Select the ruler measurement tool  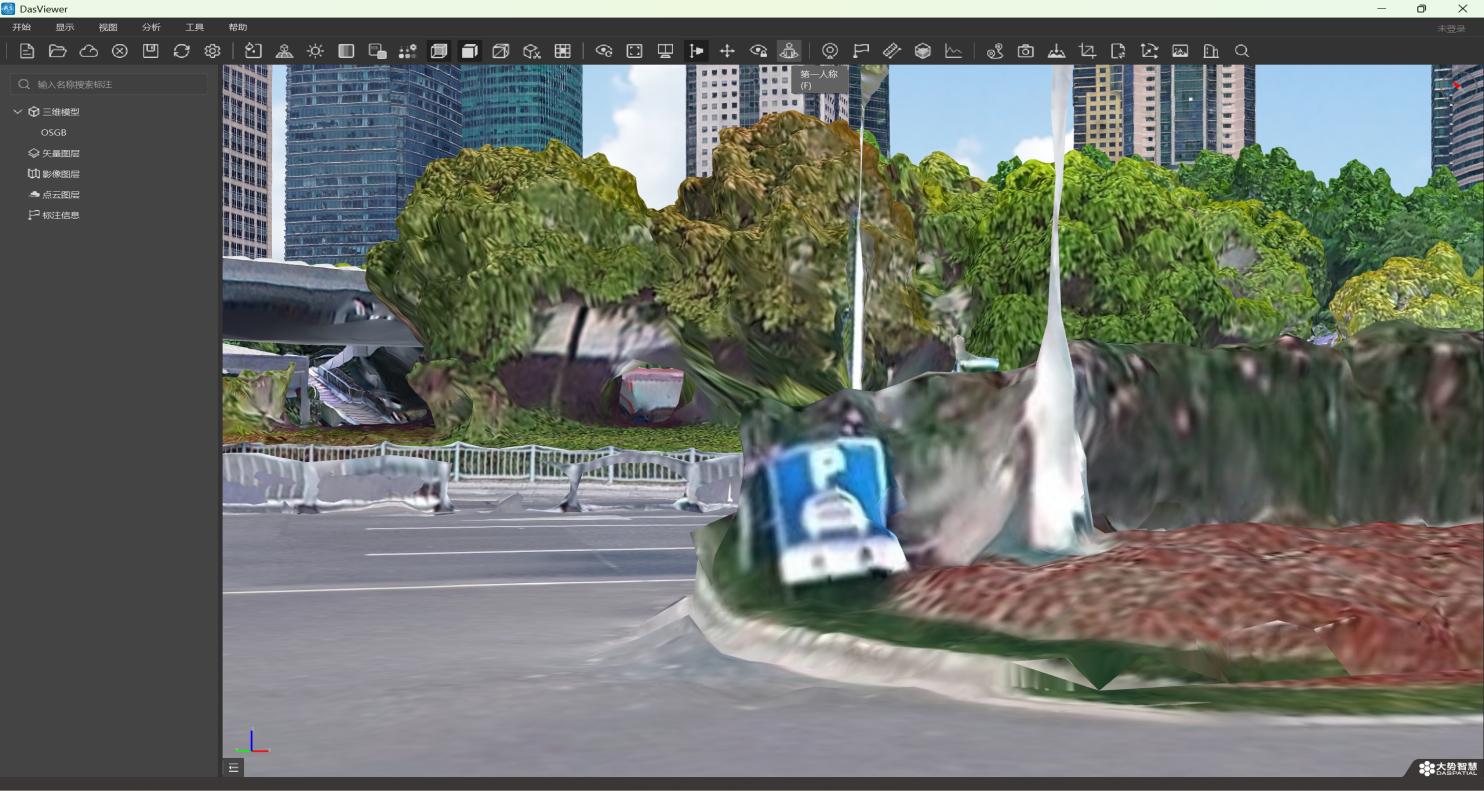pos(892,51)
